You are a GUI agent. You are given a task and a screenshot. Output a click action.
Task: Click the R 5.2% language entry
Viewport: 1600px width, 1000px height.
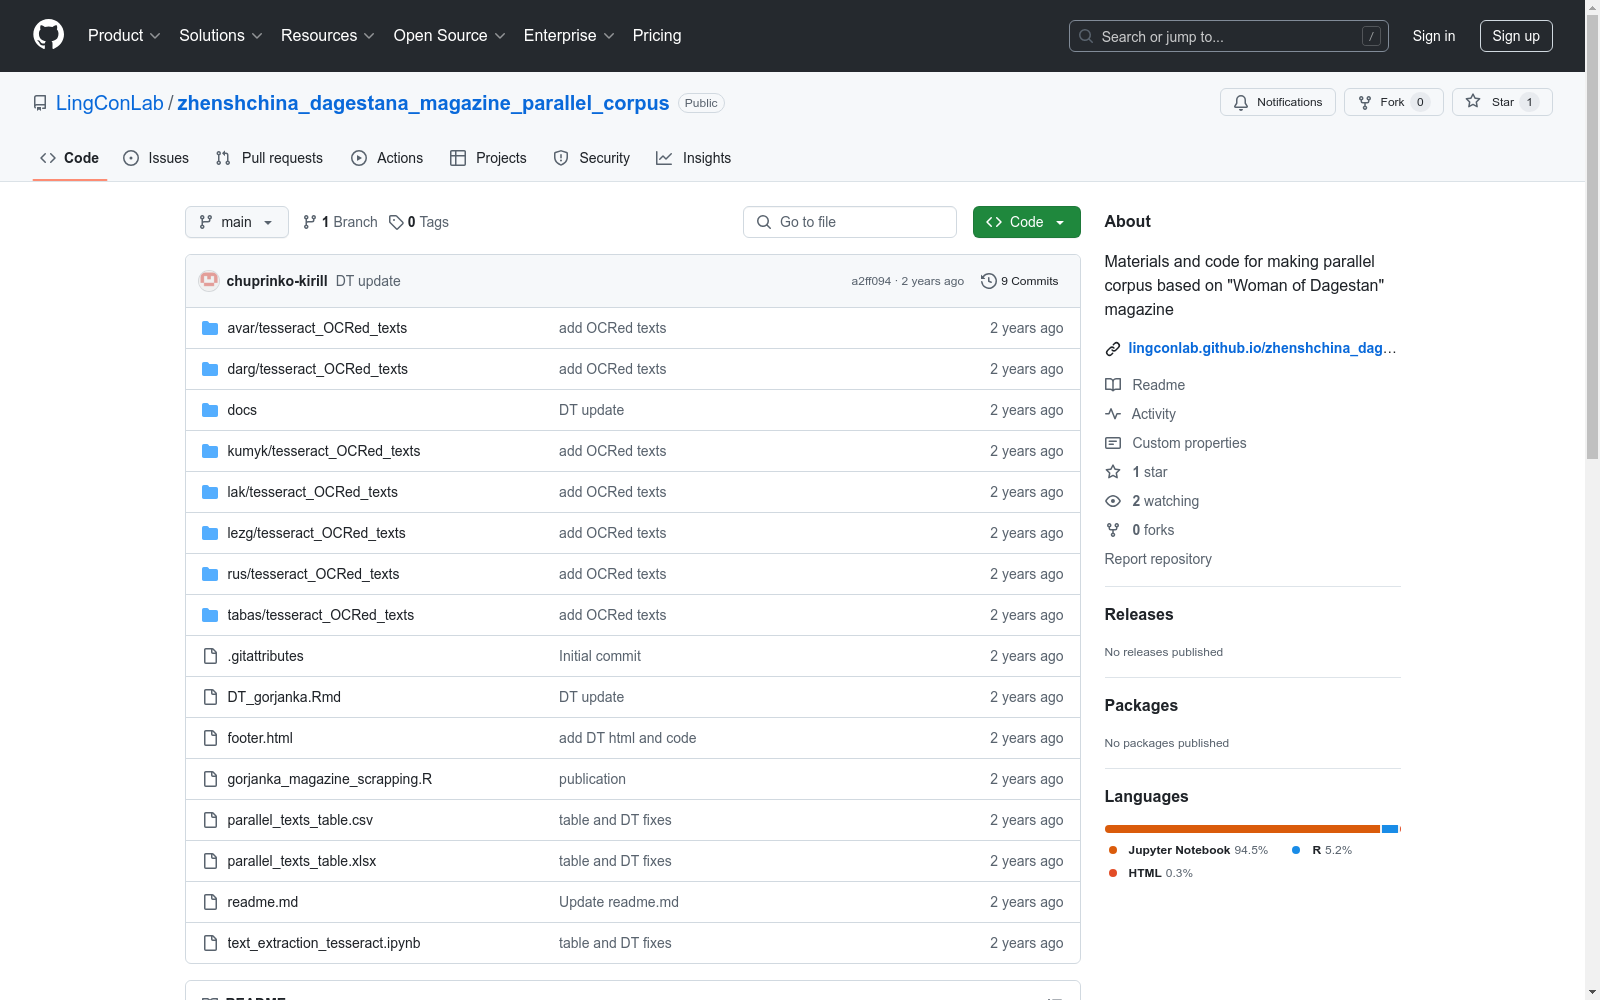1322,850
